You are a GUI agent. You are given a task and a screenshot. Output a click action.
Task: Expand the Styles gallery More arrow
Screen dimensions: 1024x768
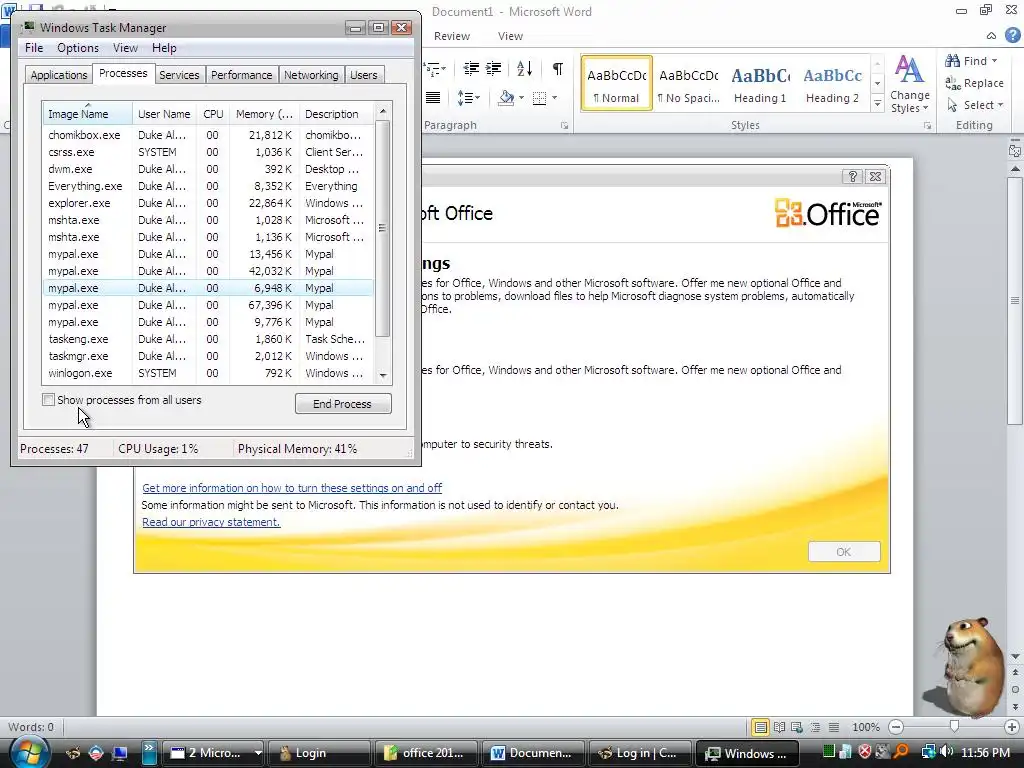coord(877,103)
